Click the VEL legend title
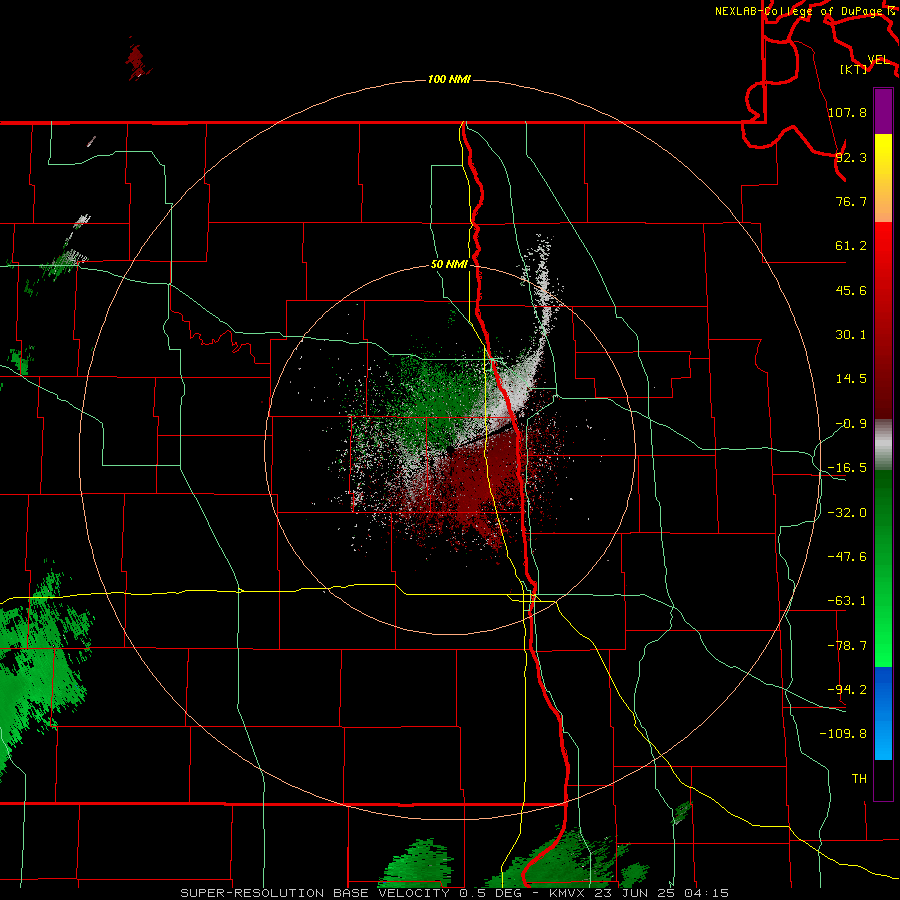900x900 pixels. pyautogui.click(x=878, y=60)
